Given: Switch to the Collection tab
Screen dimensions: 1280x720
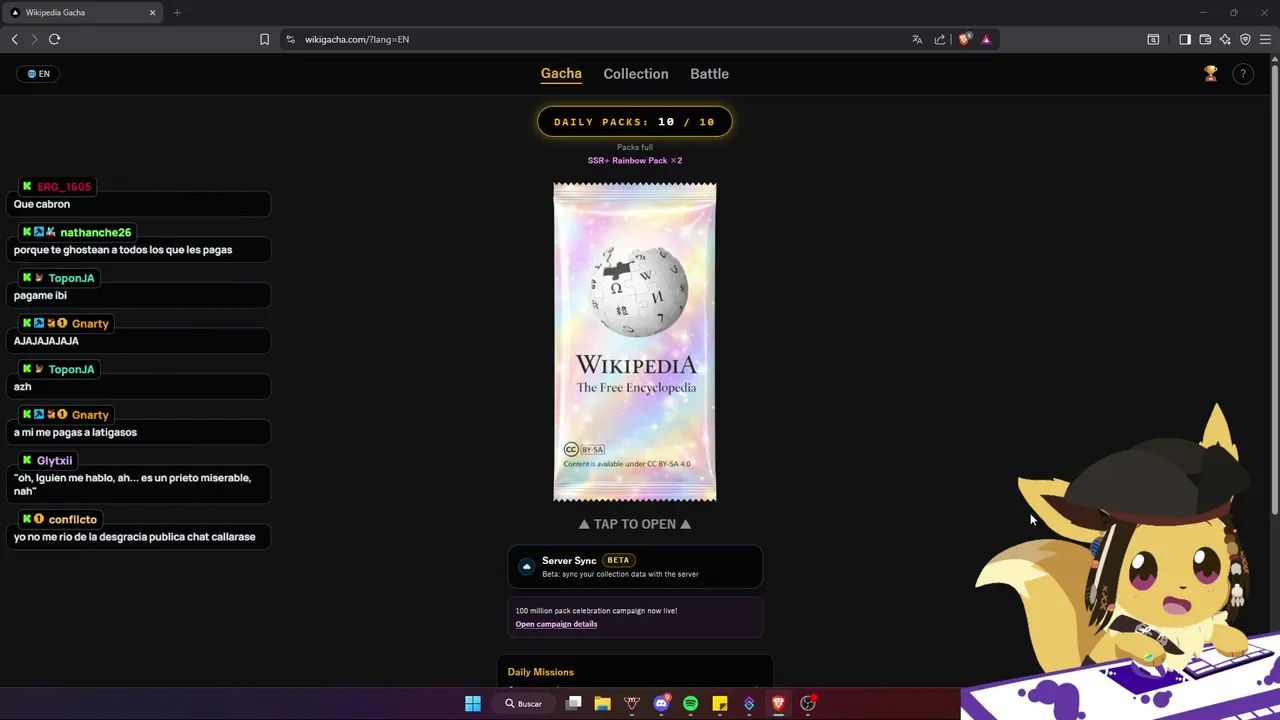Looking at the screenshot, I should point(636,74).
